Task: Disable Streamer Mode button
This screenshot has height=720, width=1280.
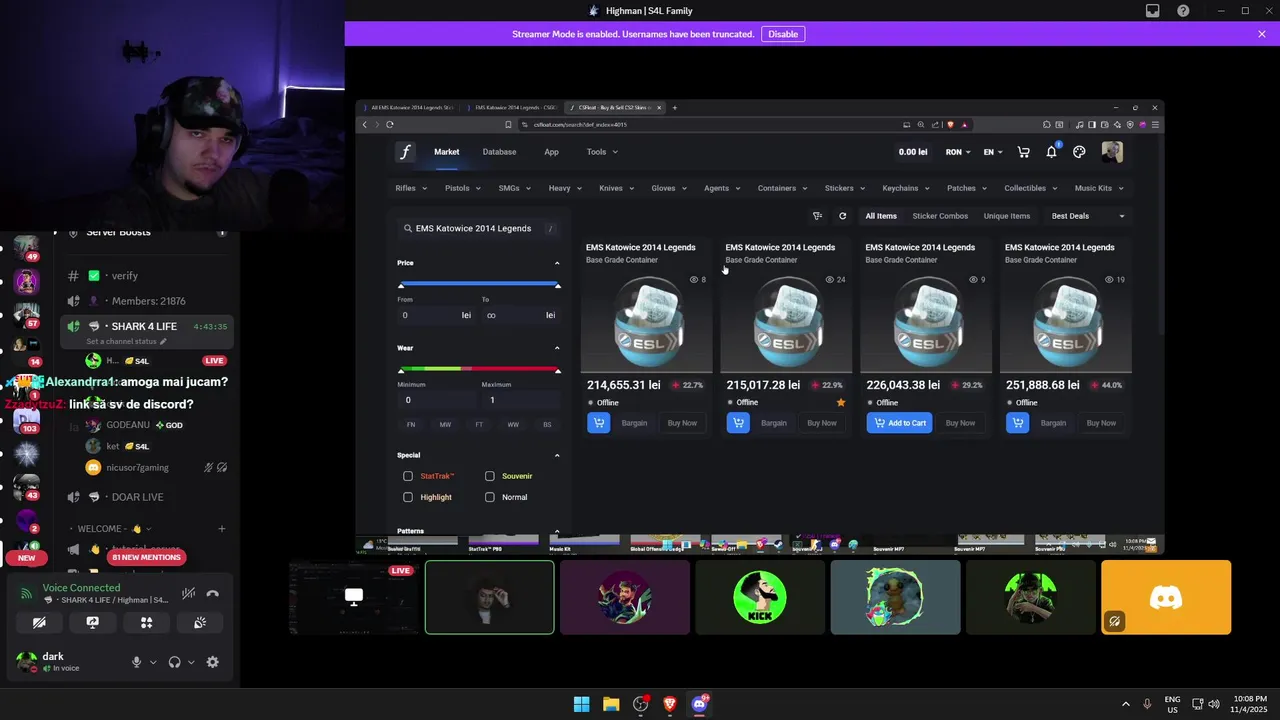Action: 783,34
